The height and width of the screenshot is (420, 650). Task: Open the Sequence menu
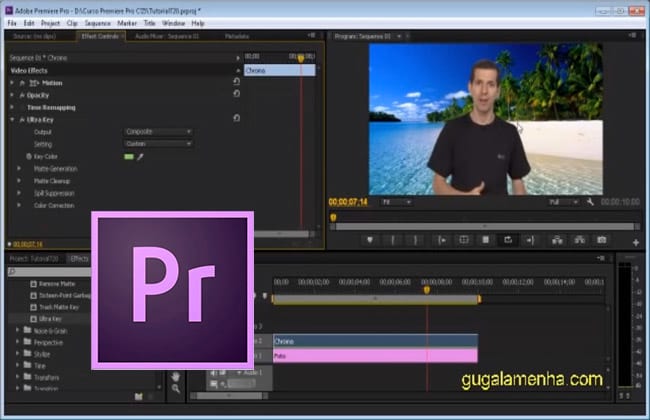(97, 23)
